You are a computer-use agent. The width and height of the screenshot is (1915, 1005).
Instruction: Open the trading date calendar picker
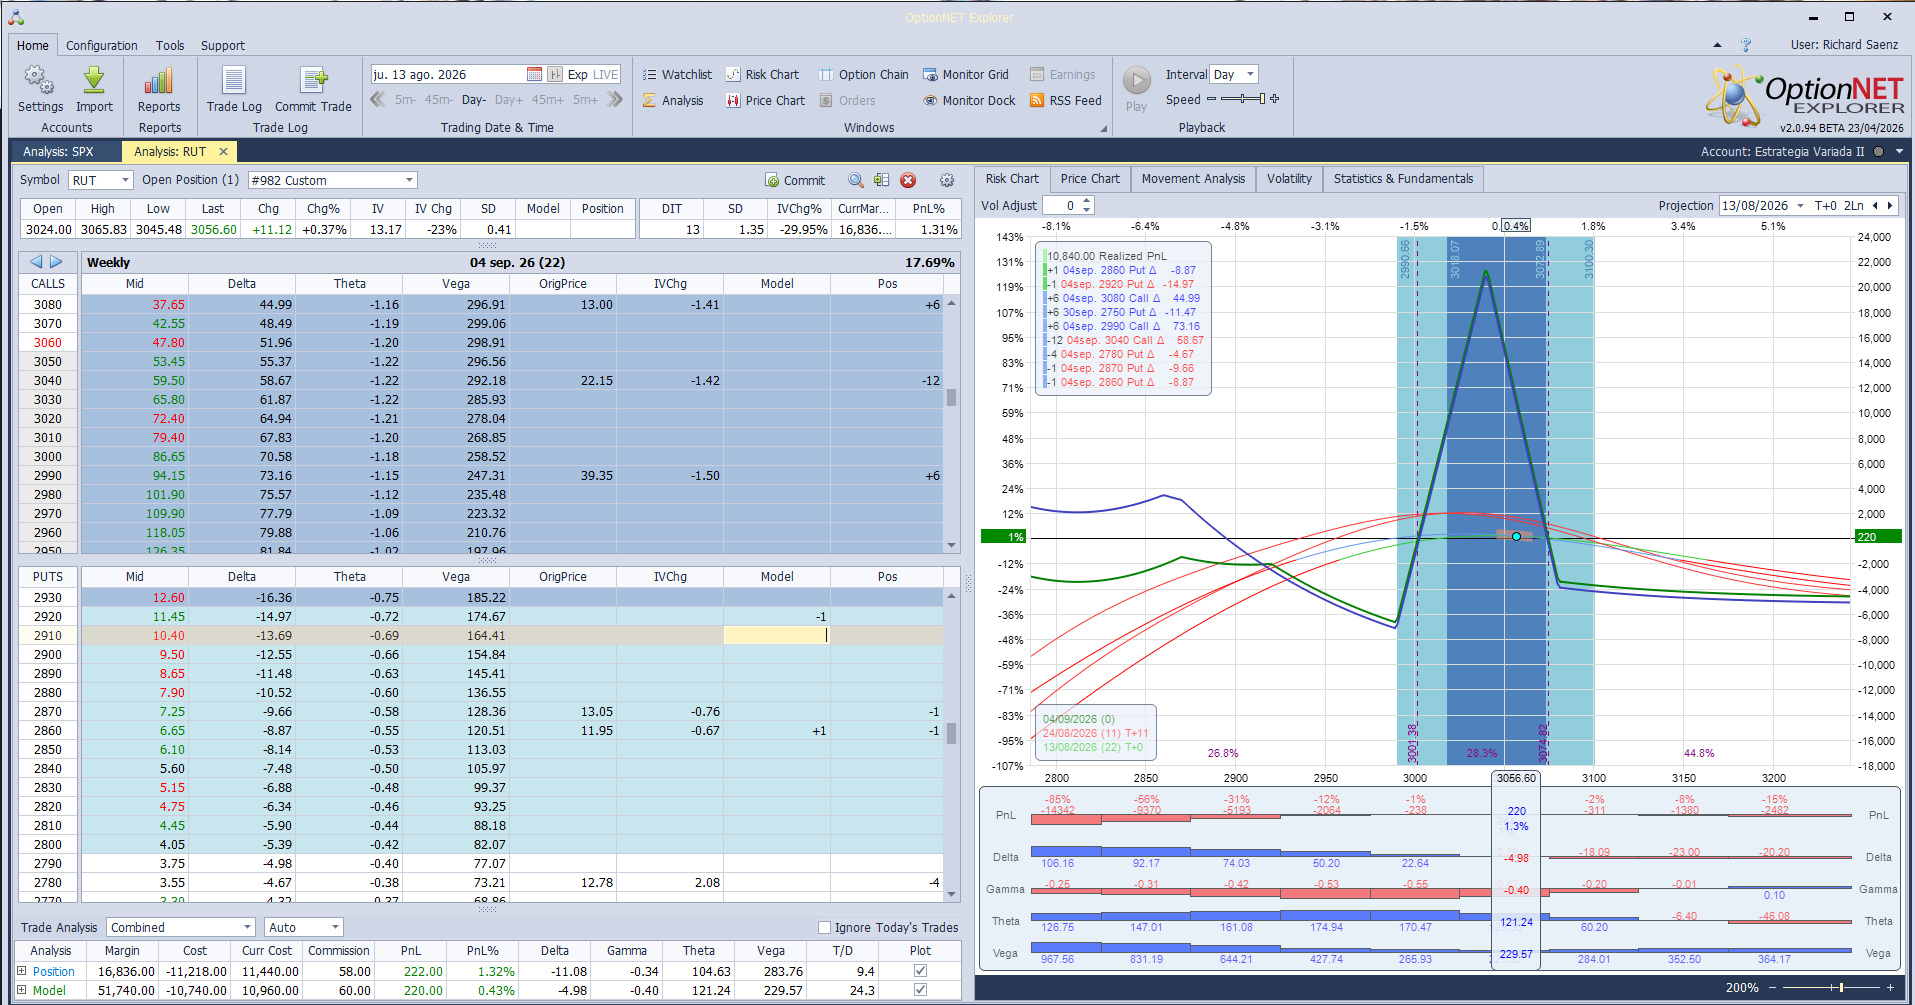[x=534, y=74]
